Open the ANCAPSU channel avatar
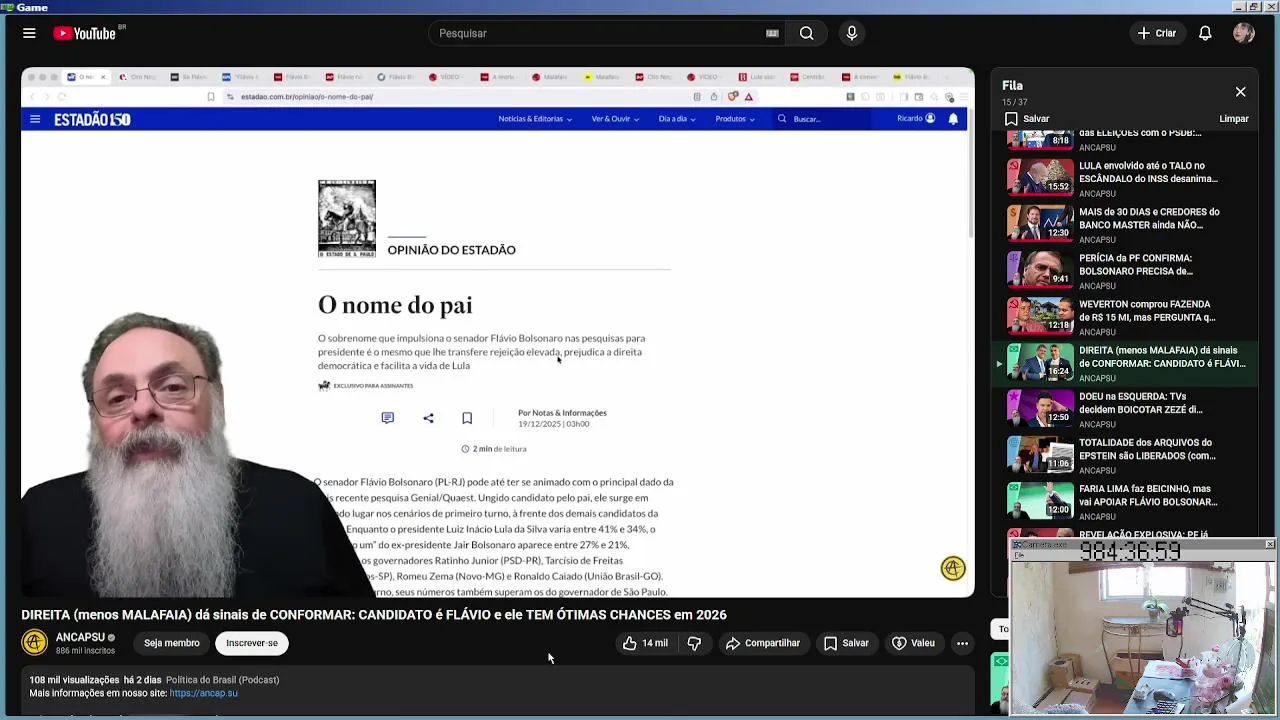The height and width of the screenshot is (720, 1280). tap(35, 642)
